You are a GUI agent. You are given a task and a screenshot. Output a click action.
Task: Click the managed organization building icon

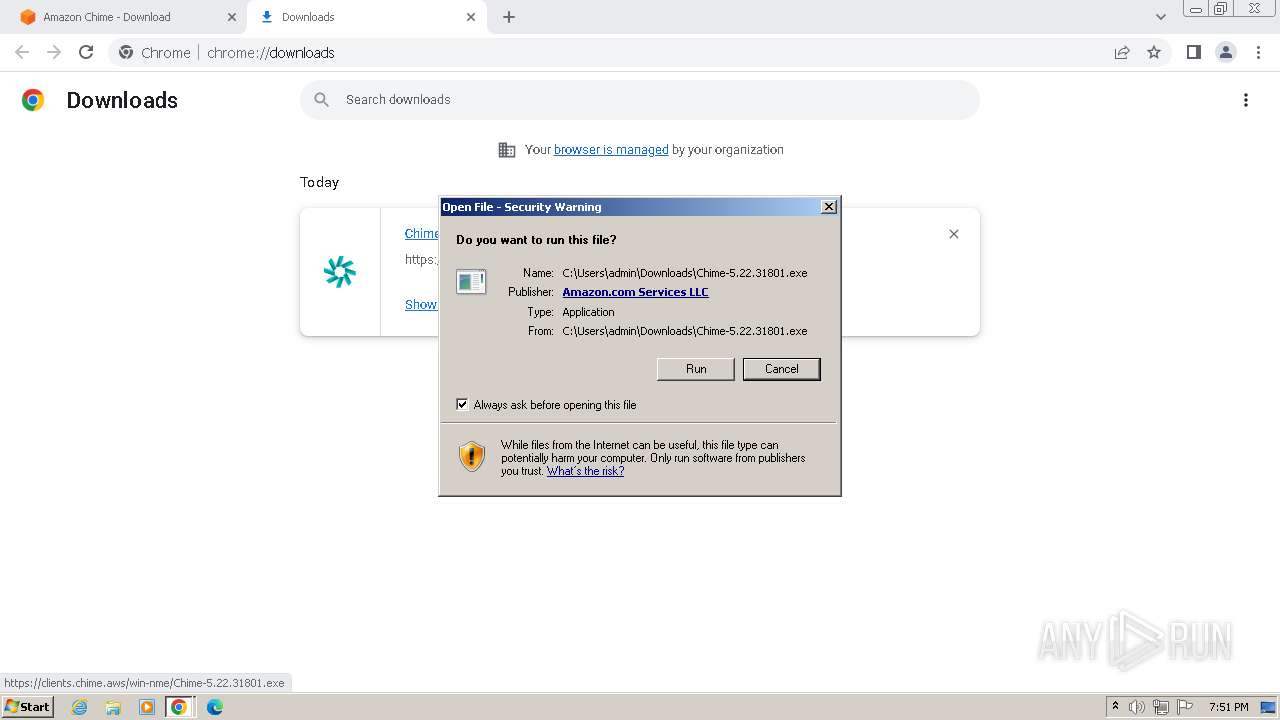click(x=507, y=150)
